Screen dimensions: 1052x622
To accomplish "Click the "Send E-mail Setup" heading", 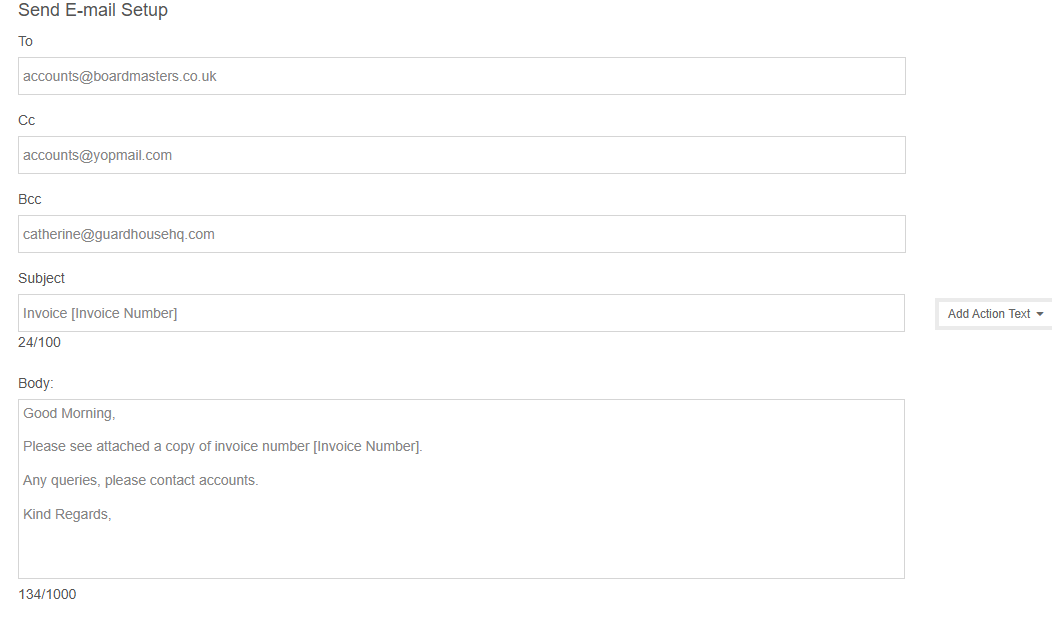I will (x=93, y=11).
